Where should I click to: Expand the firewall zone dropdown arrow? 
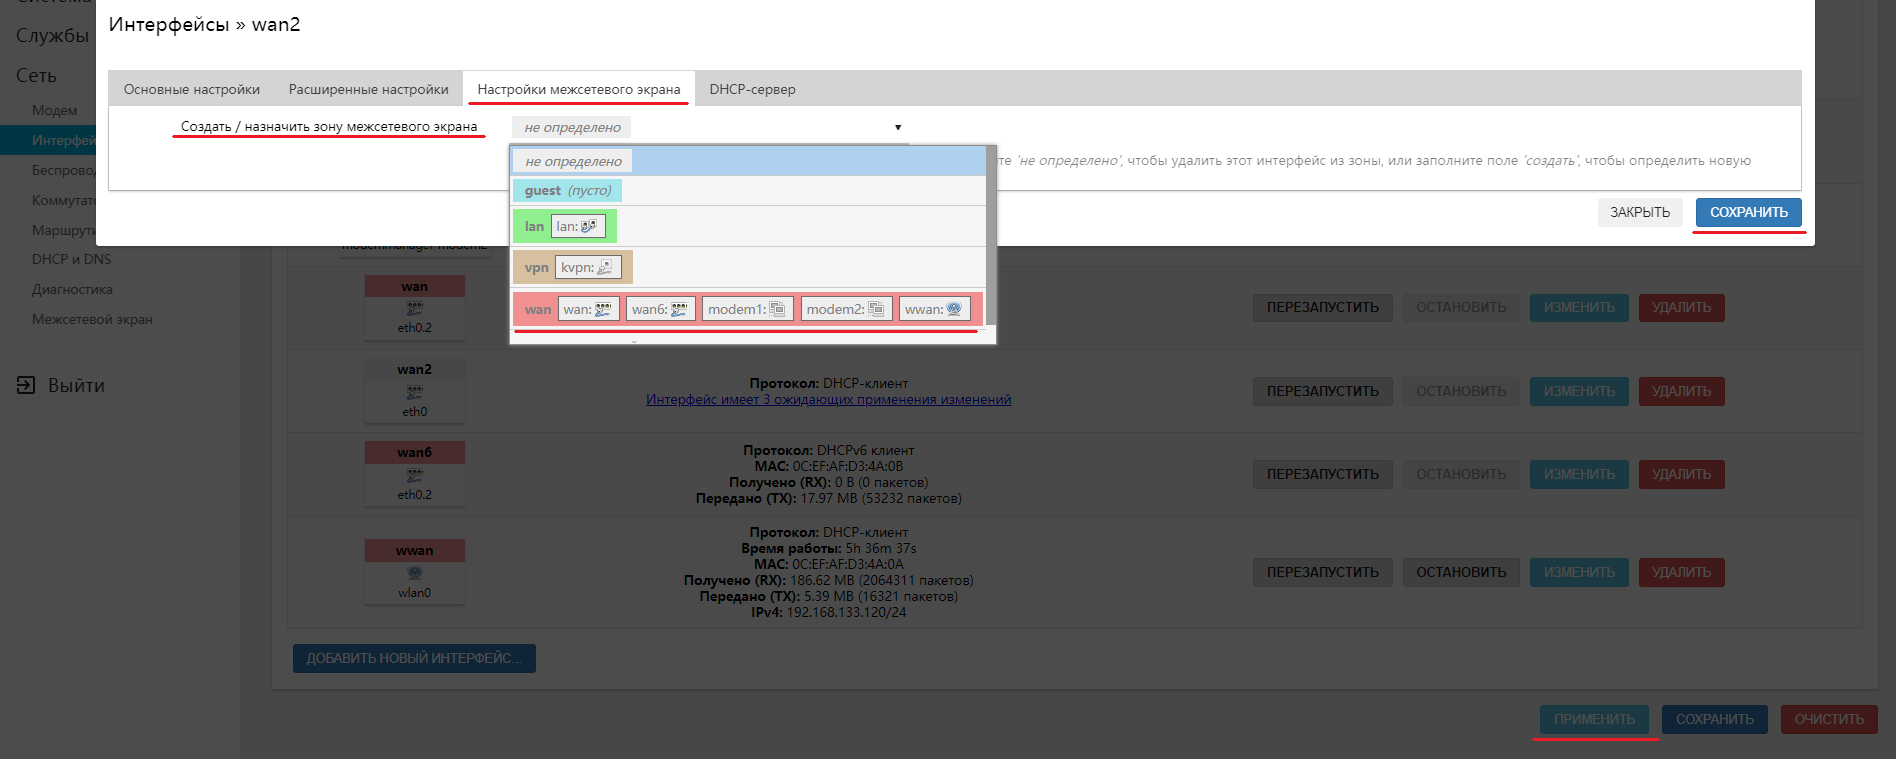pos(898,127)
